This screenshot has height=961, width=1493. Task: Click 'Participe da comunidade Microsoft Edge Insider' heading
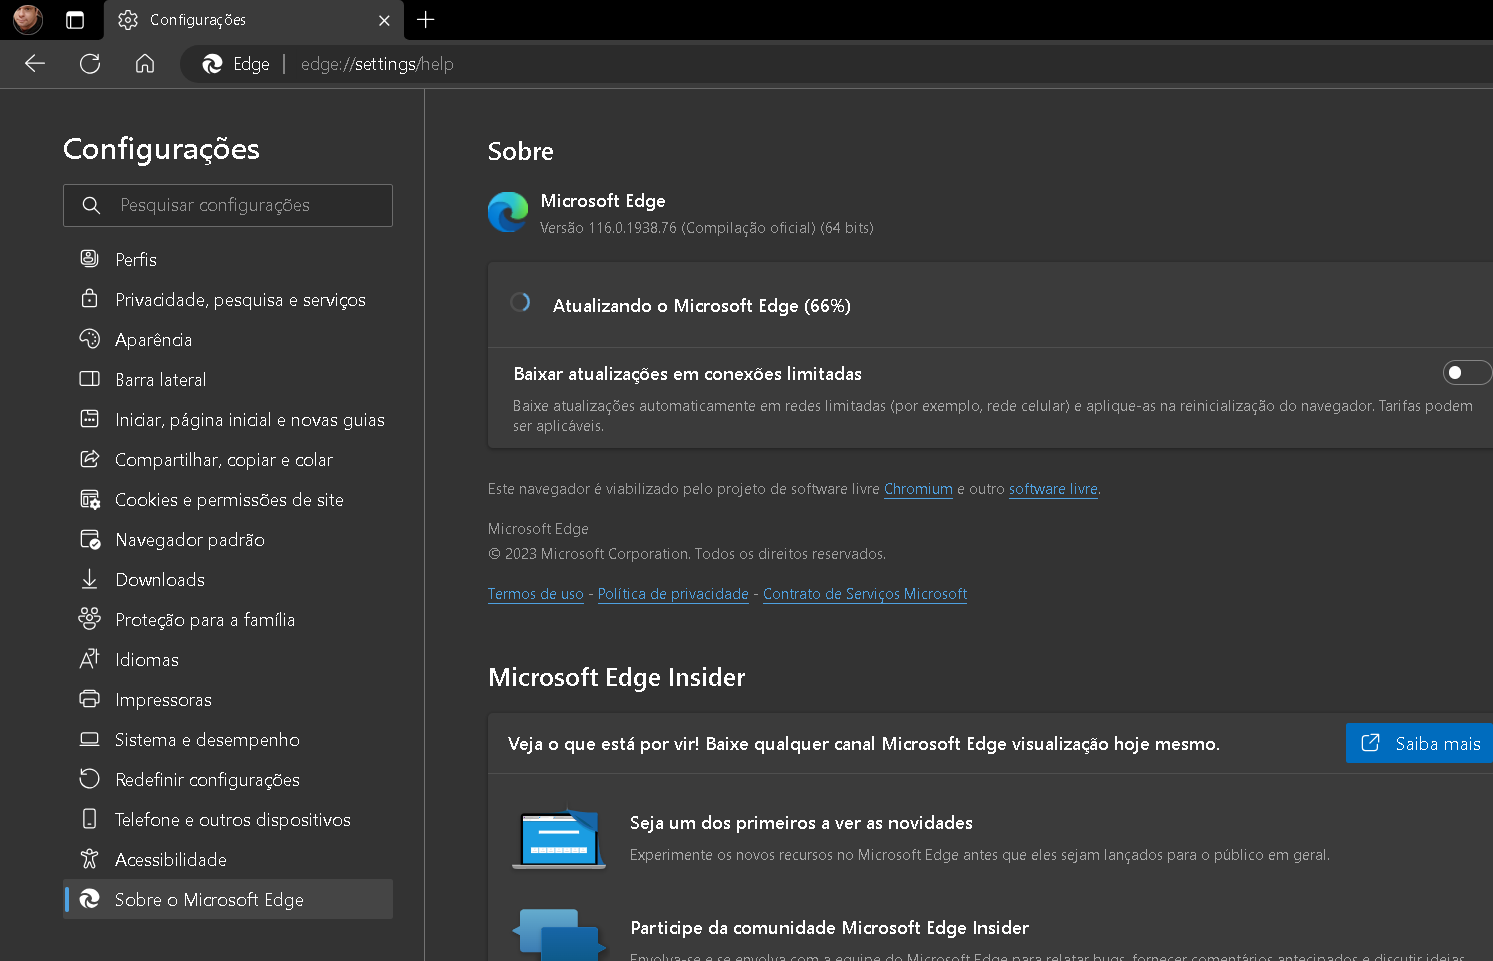(830, 928)
